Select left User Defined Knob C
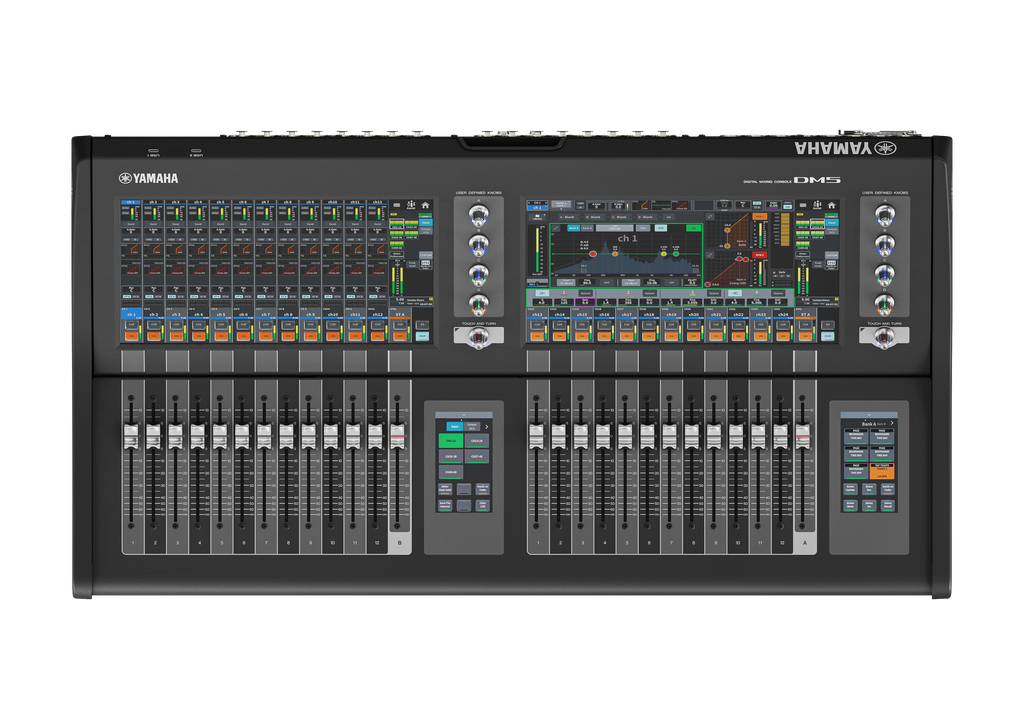Image resolution: width=1024 pixels, height=724 pixels. pos(479,274)
